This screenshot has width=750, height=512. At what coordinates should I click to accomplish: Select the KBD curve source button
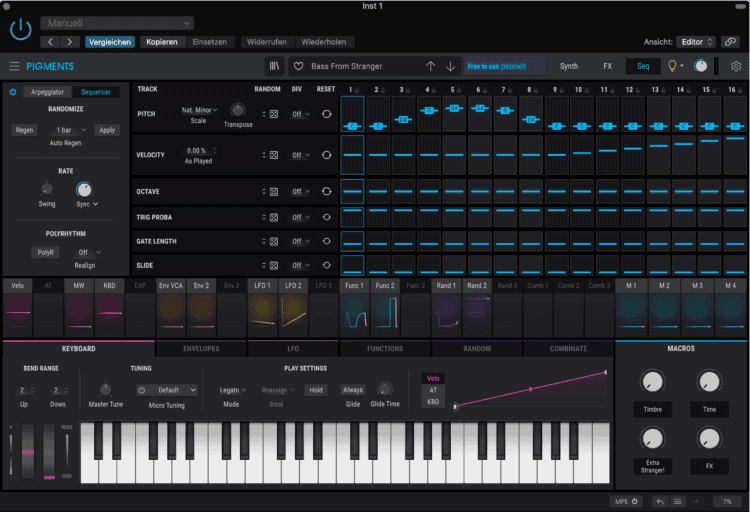point(433,401)
